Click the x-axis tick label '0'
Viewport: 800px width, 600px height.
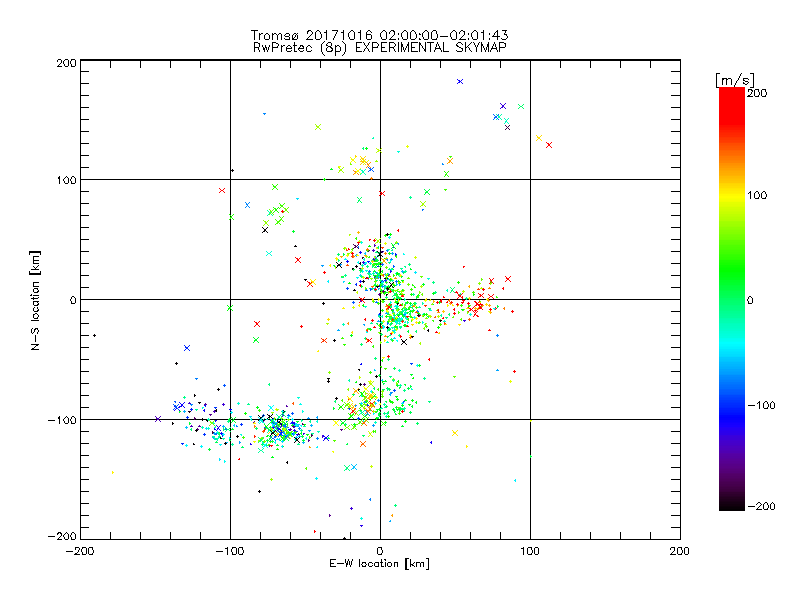380,552
